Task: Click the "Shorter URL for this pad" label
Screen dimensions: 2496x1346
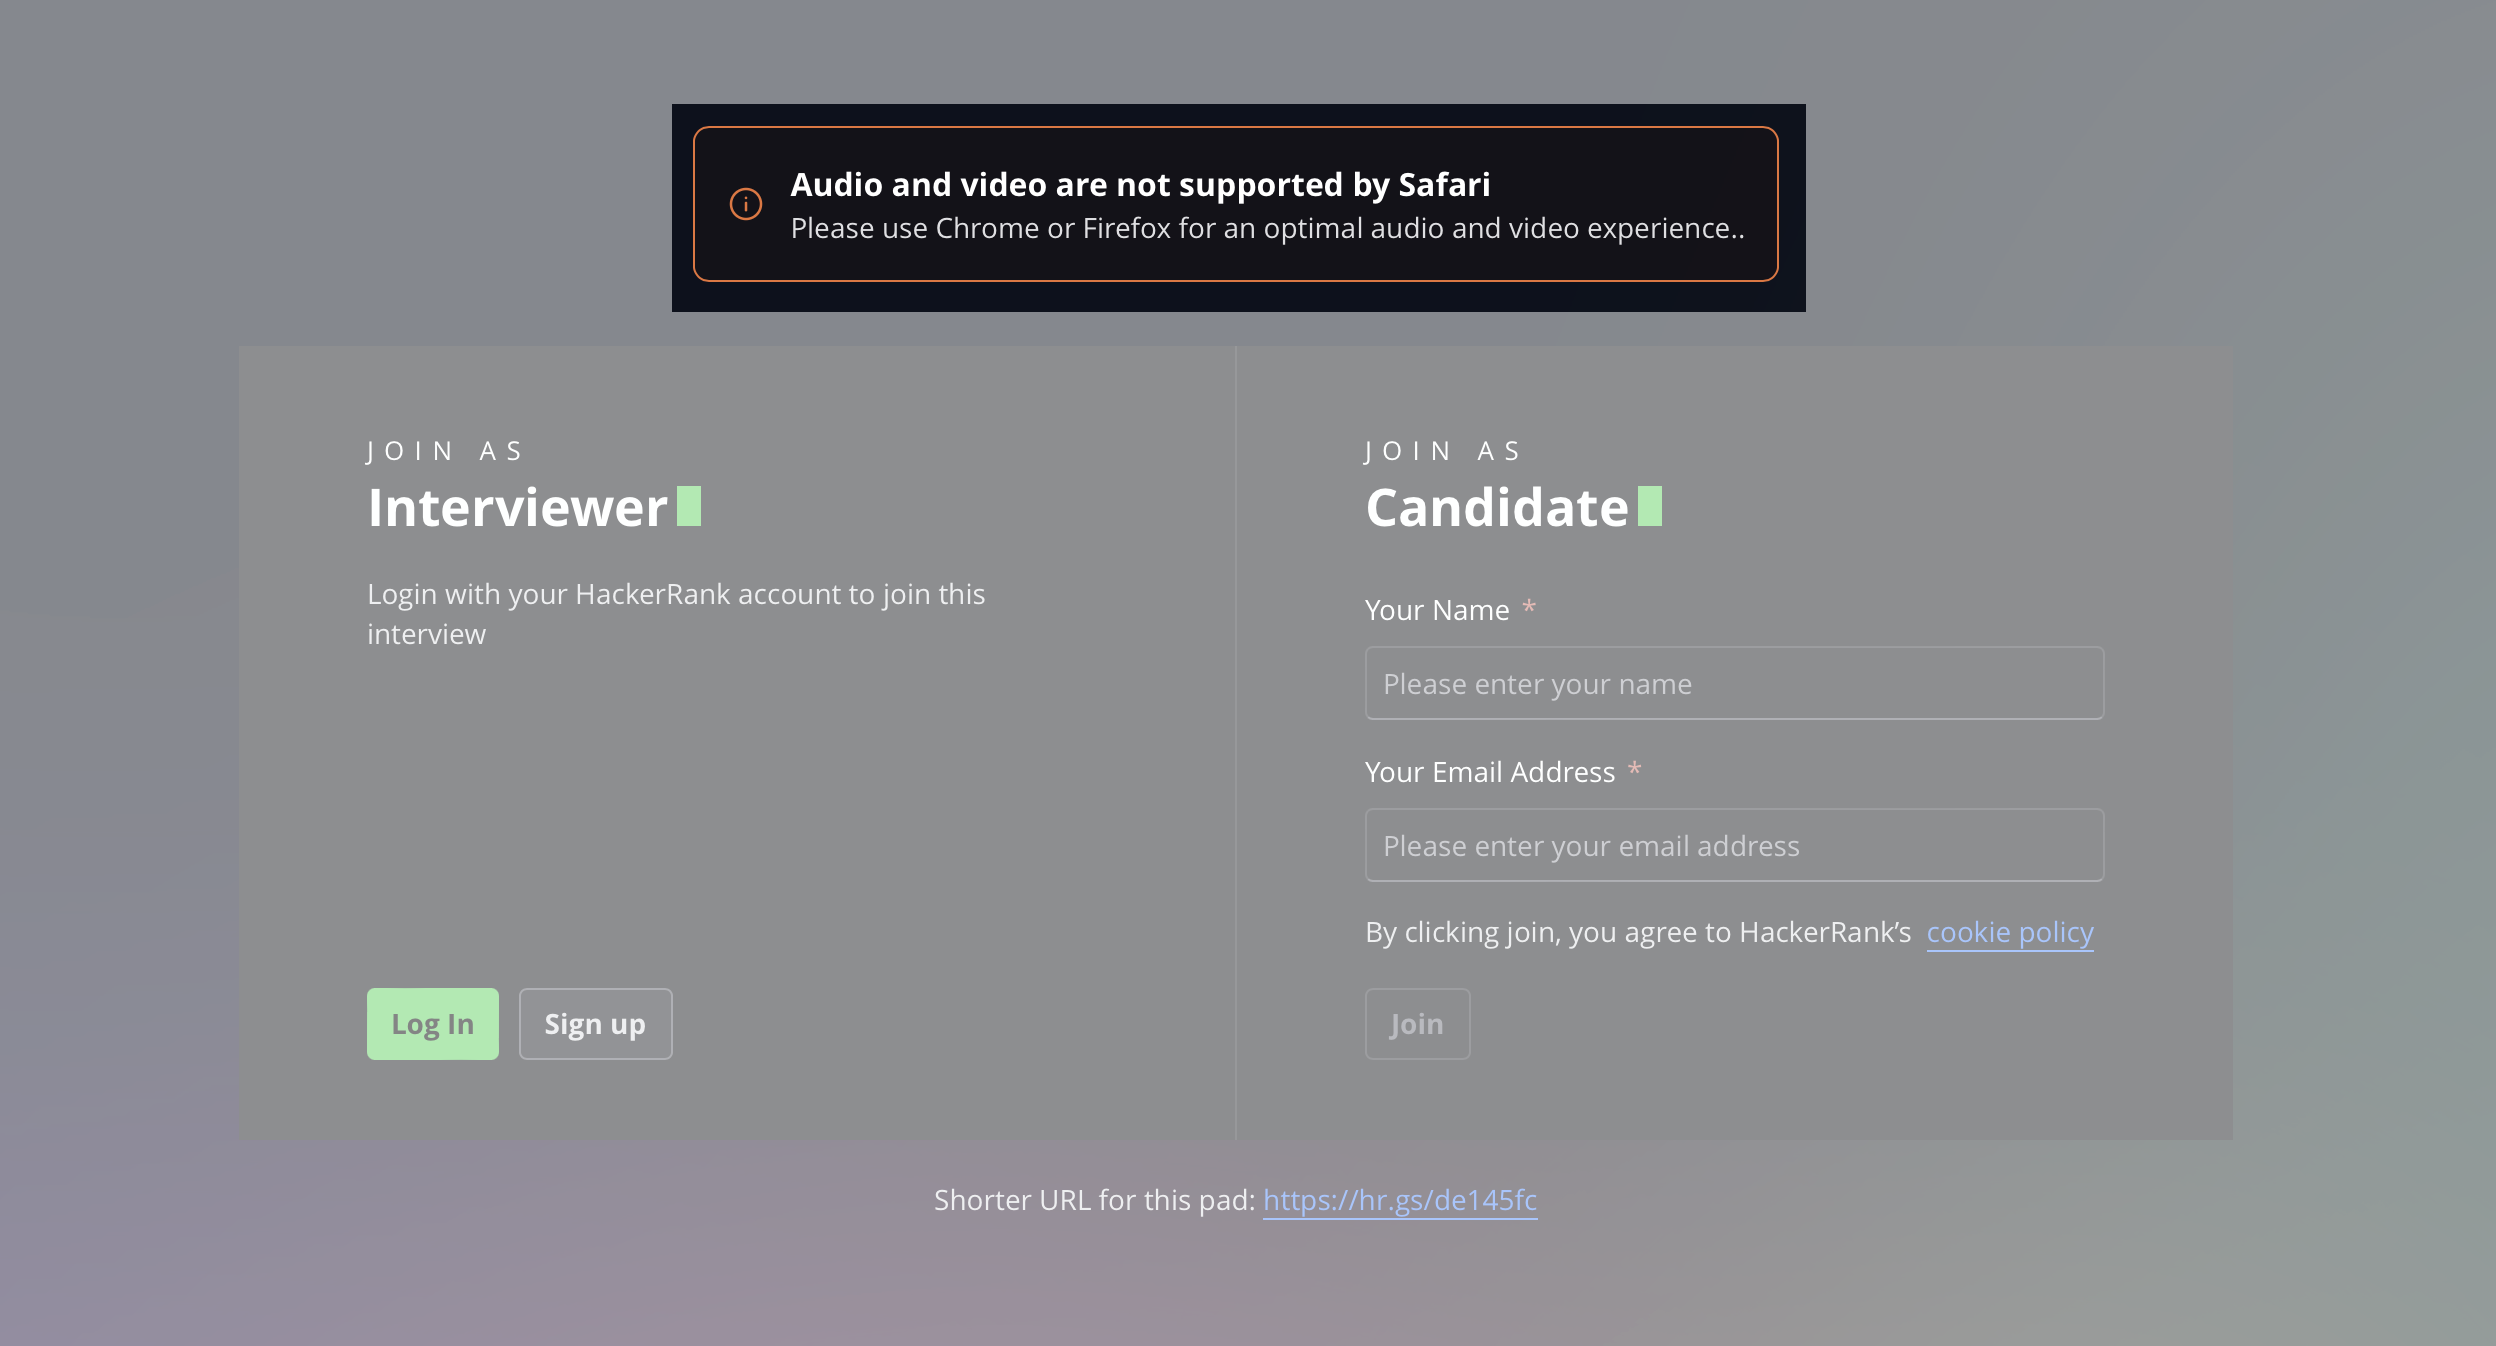Action: tap(1094, 1200)
